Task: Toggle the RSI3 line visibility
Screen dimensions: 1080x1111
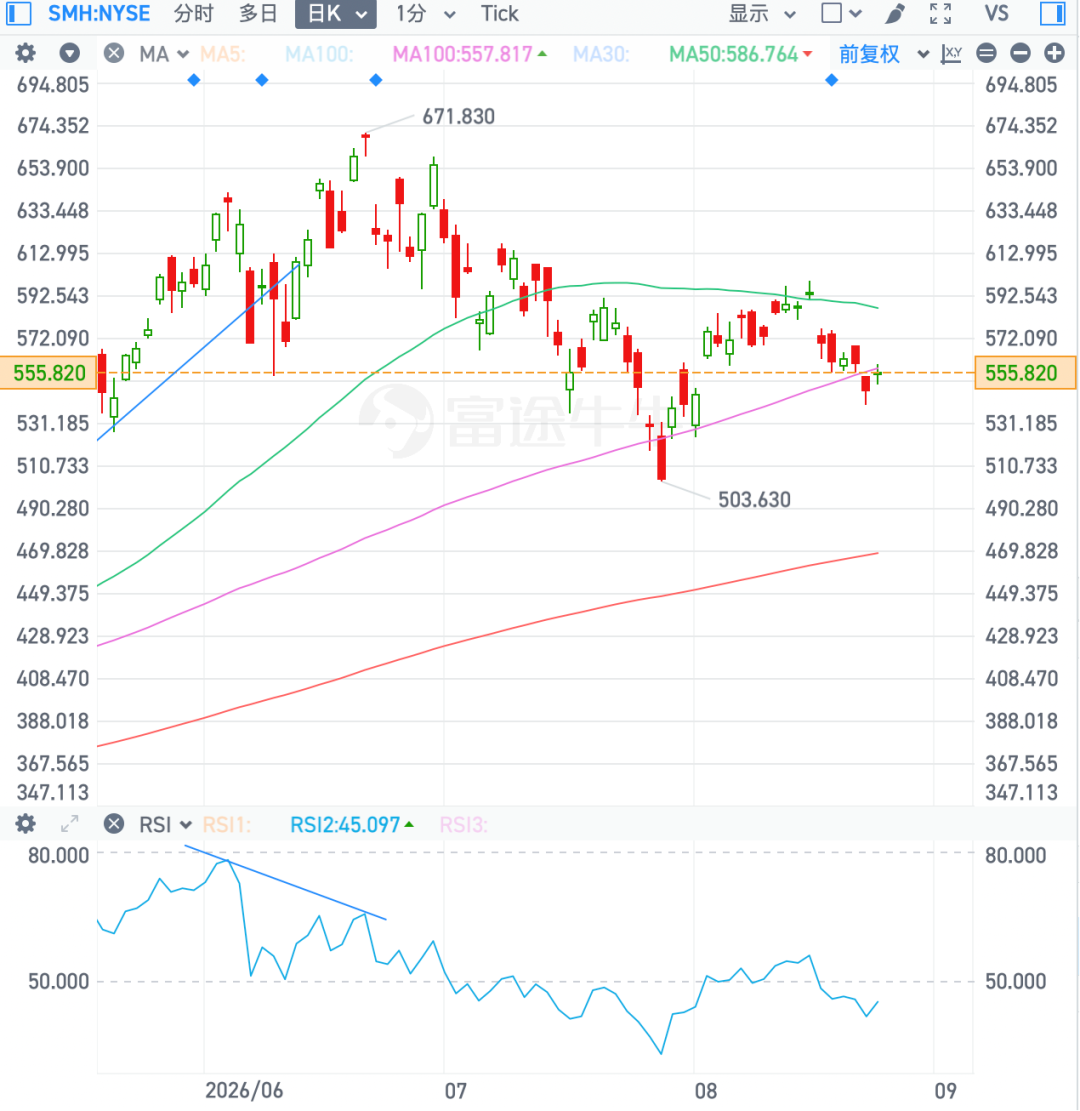Action: [x=463, y=825]
